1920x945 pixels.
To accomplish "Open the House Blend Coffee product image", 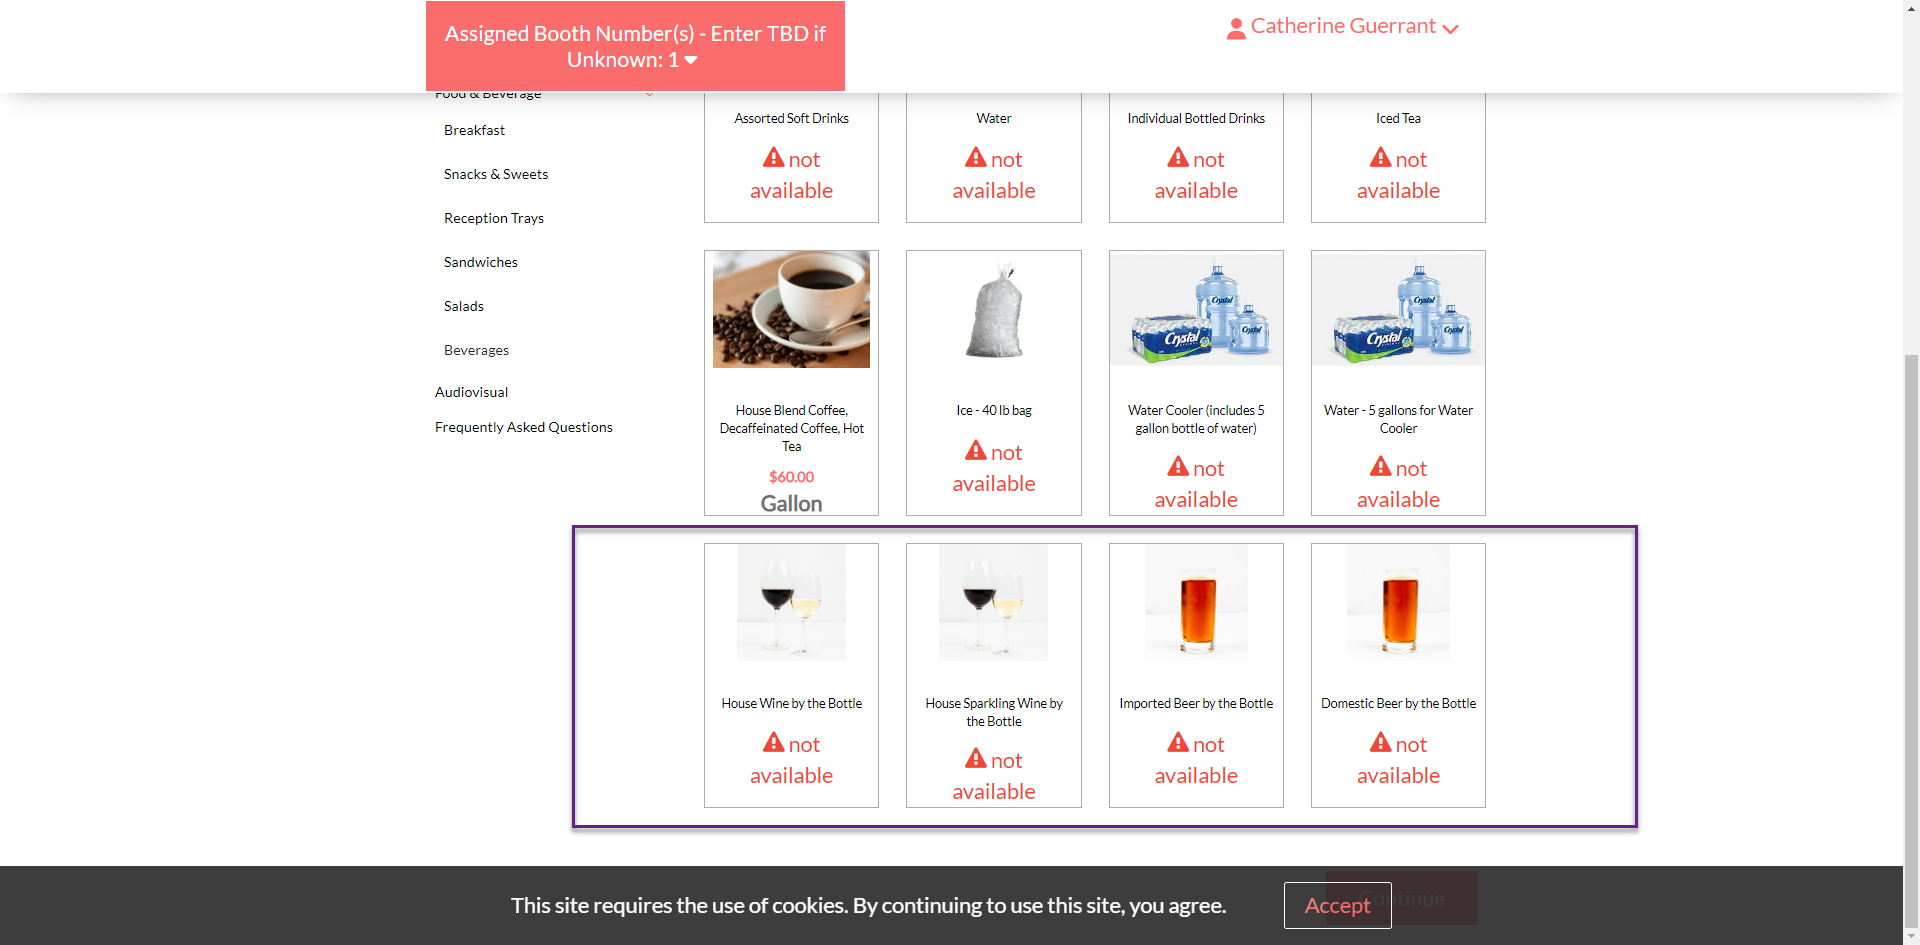I will click(x=791, y=309).
